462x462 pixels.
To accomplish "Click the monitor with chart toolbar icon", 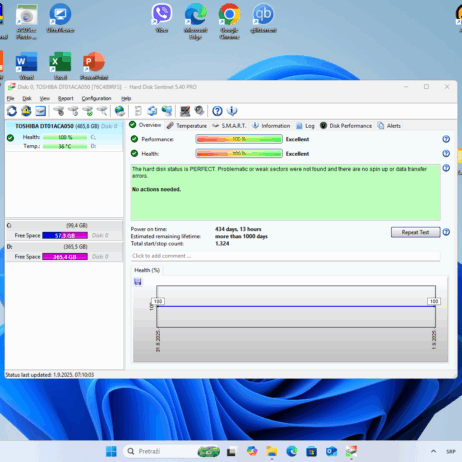I will [x=185, y=111].
